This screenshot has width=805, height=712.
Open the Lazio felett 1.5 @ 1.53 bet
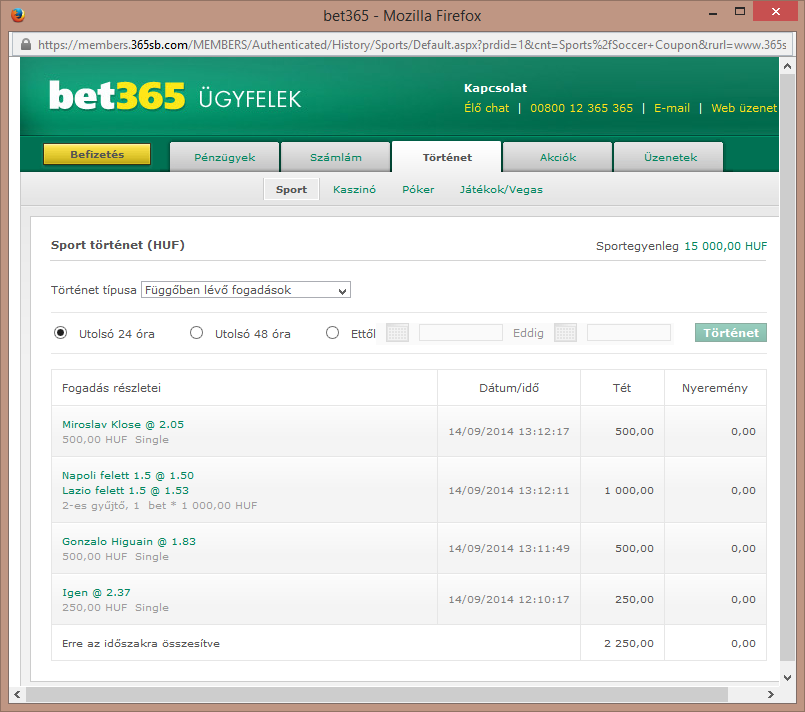(125, 490)
